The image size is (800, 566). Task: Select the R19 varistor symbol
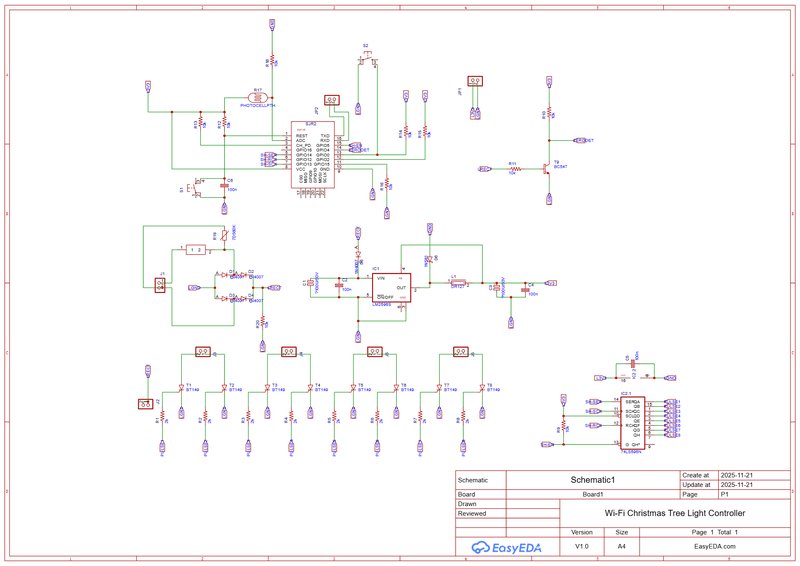pyautogui.click(x=224, y=235)
